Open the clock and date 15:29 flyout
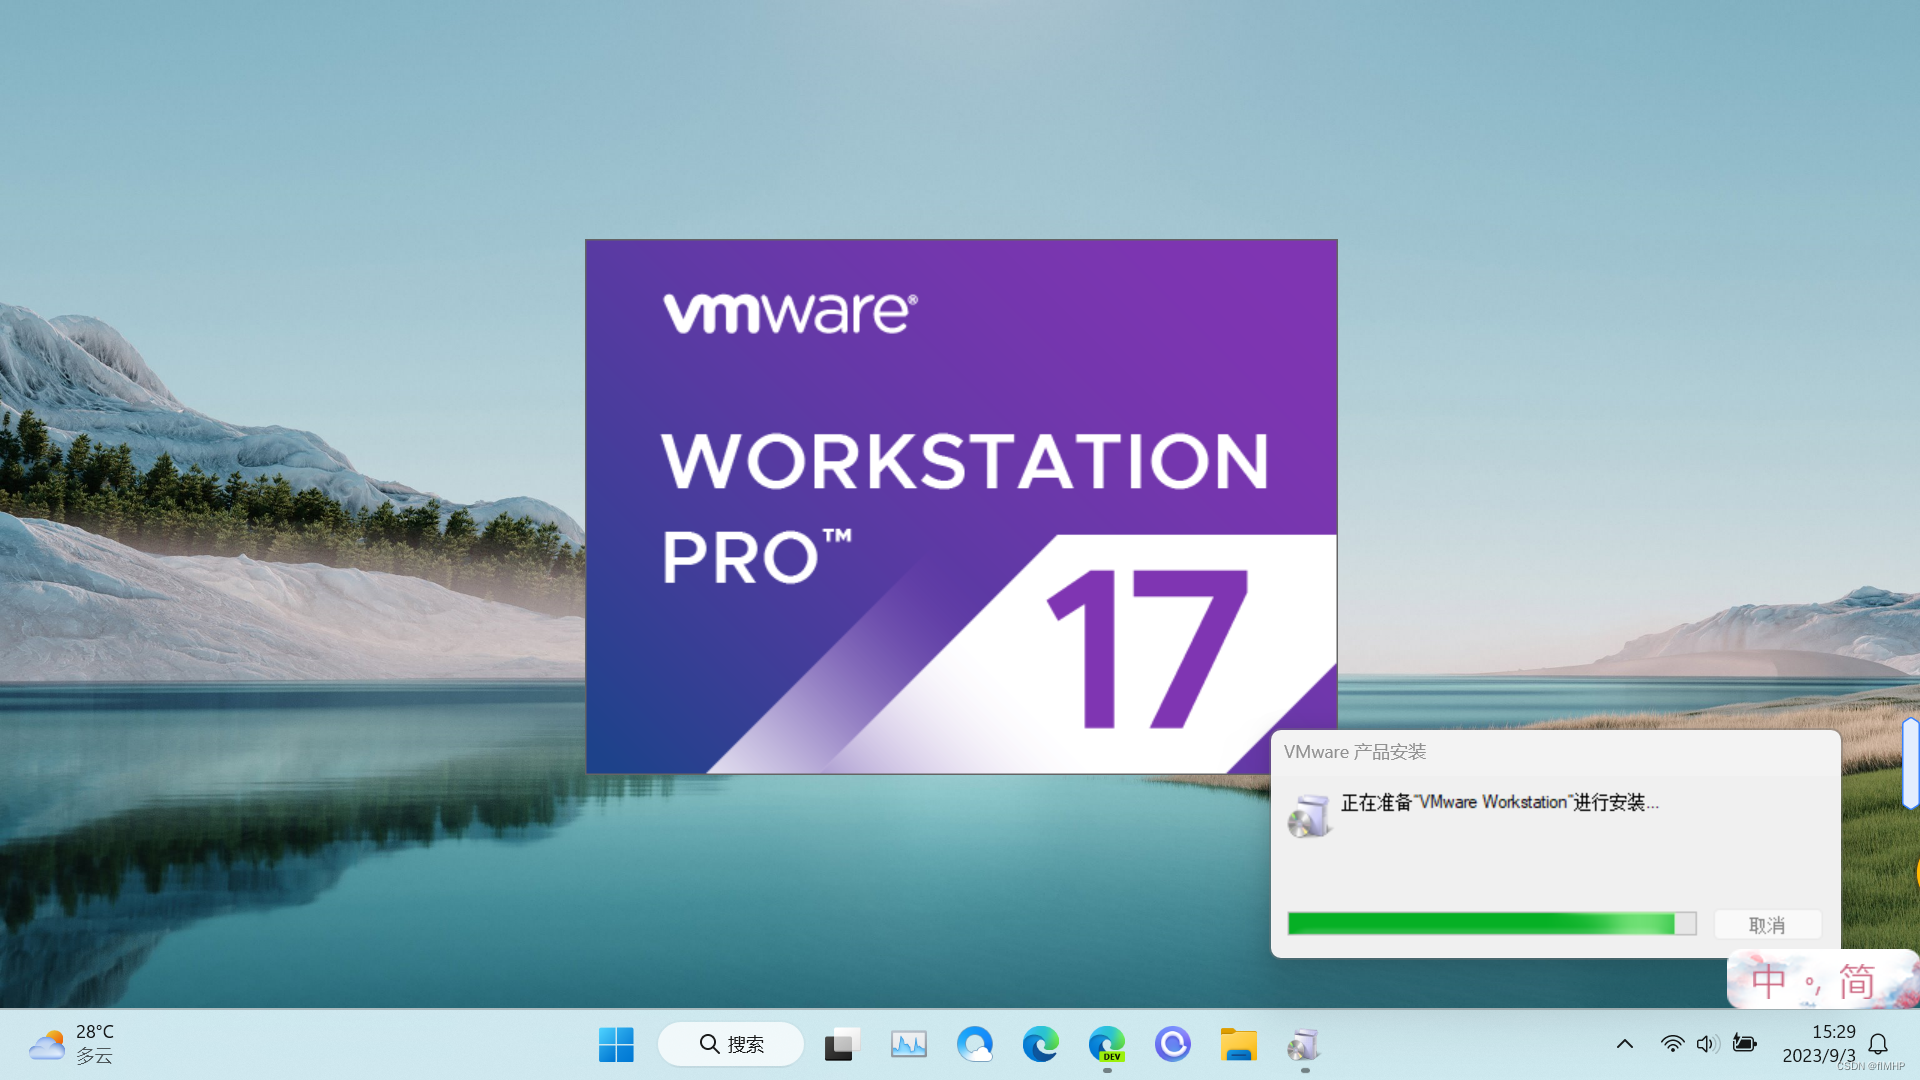Viewport: 1920px width, 1080px height. [1818, 1044]
